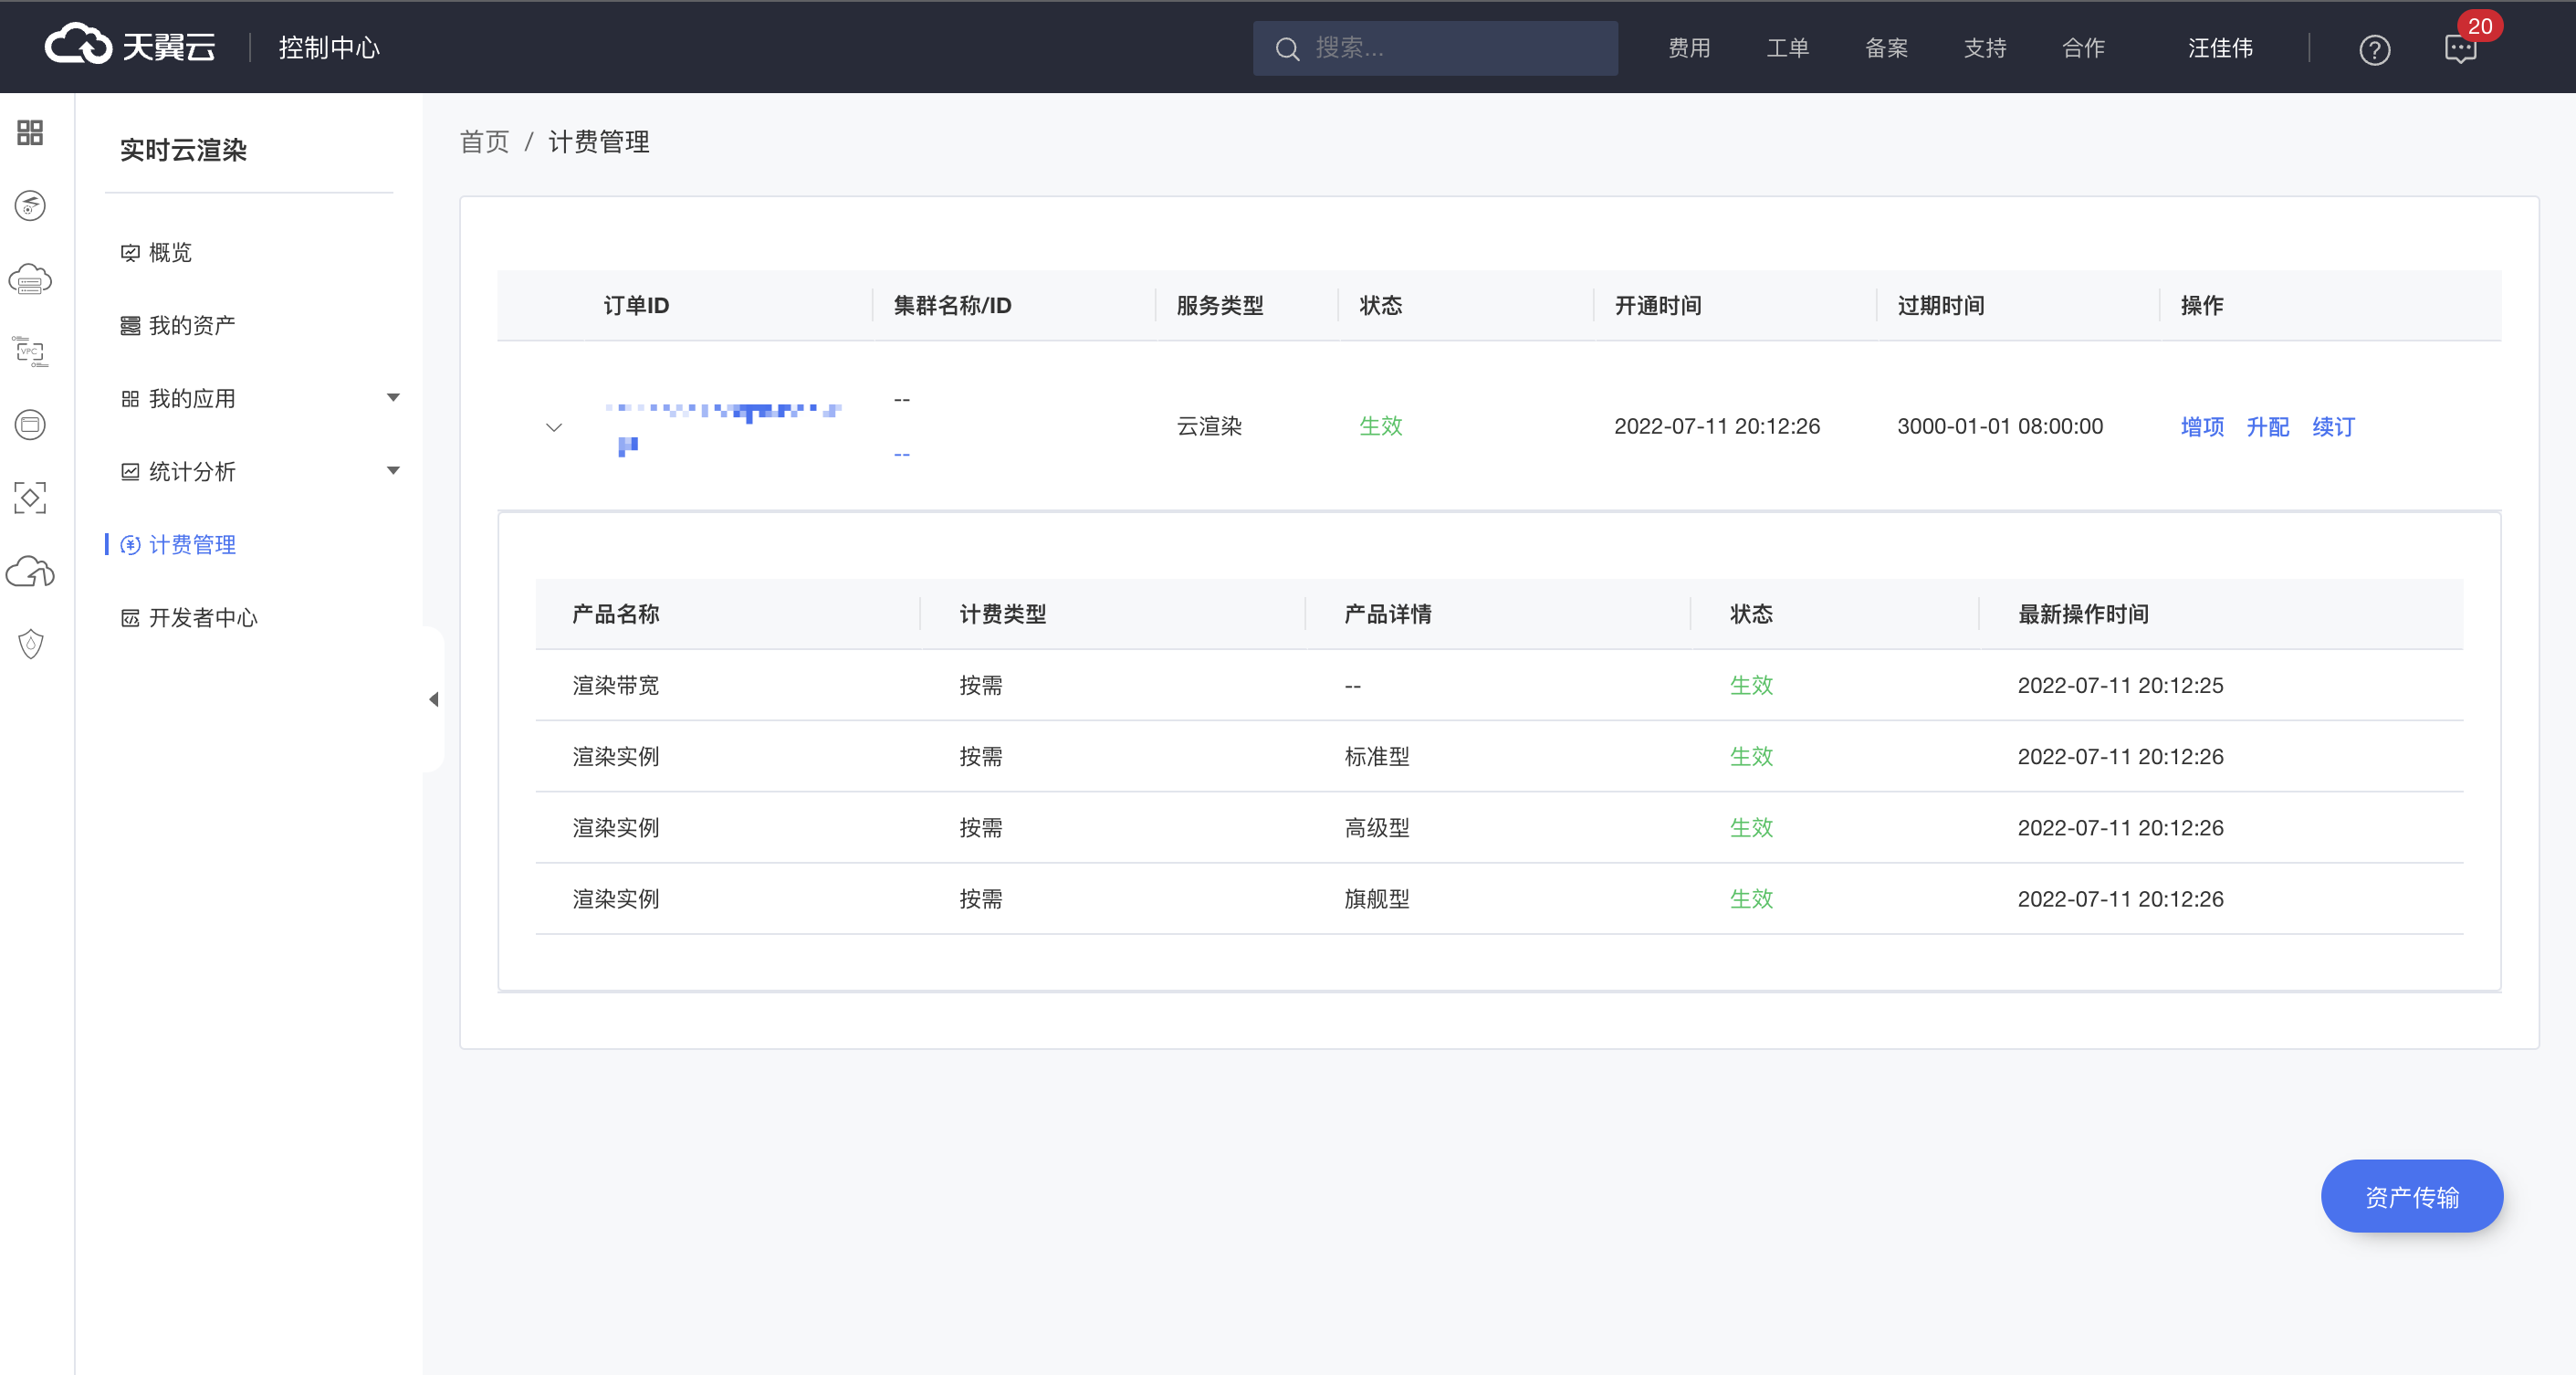
Task: Click the cluster ID dashes link
Action: [x=902, y=454]
